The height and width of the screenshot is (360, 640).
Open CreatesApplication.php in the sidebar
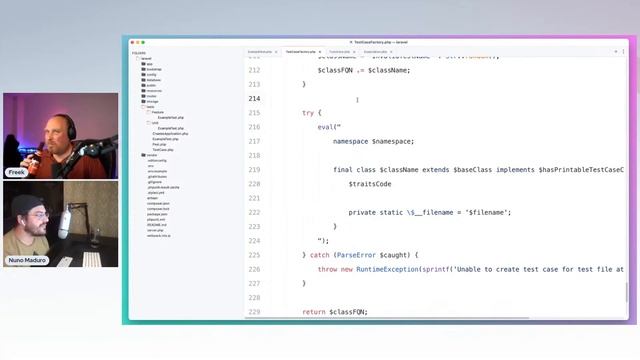[x=170, y=134]
